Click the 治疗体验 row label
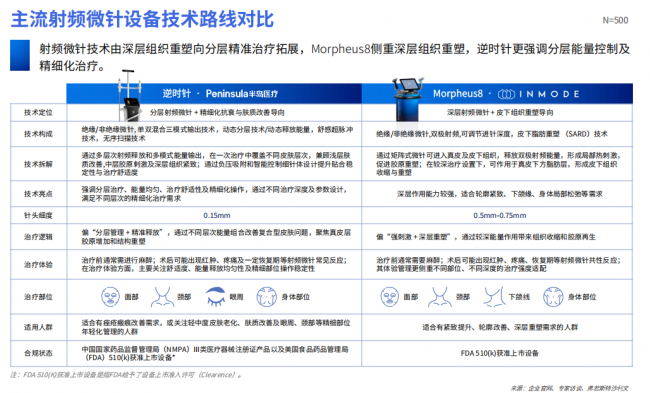The height and width of the screenshot is (393, 650). 38,264
